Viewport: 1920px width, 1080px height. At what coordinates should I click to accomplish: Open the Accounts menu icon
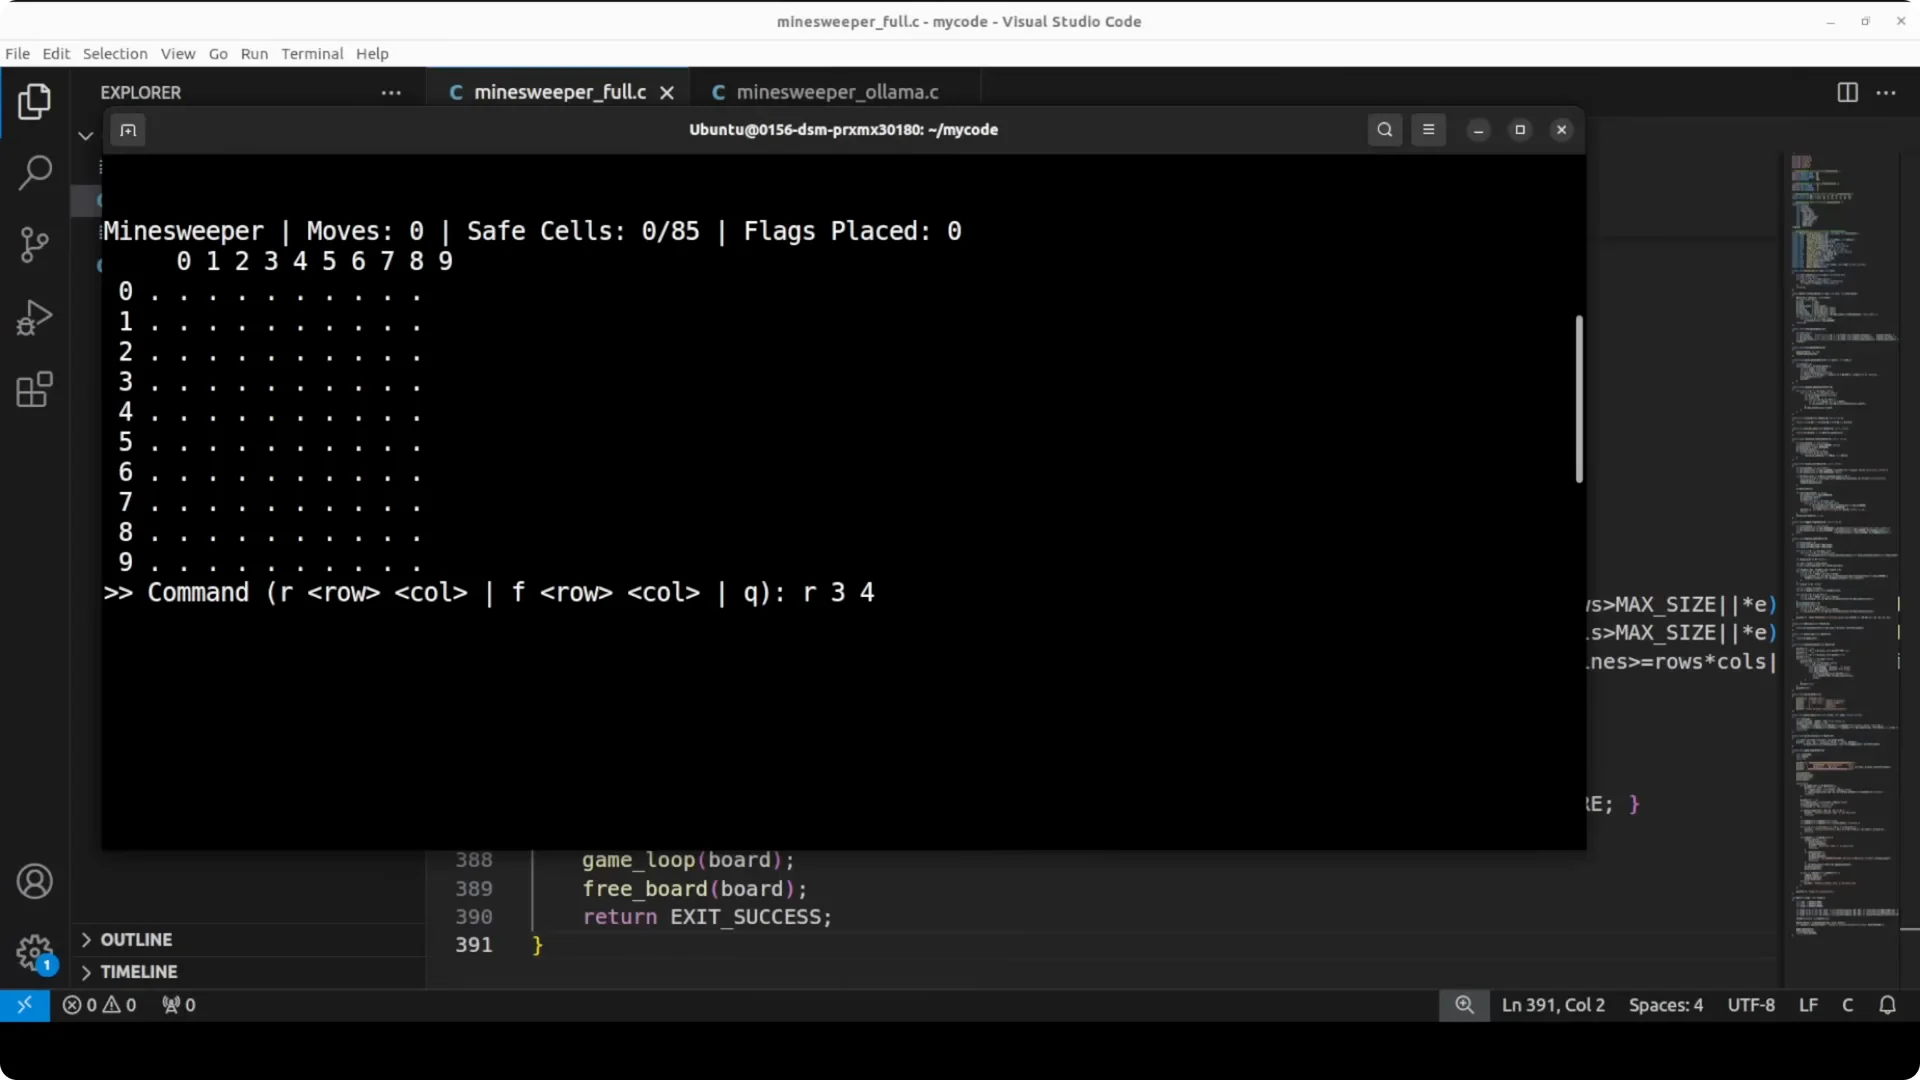(34, 881)
